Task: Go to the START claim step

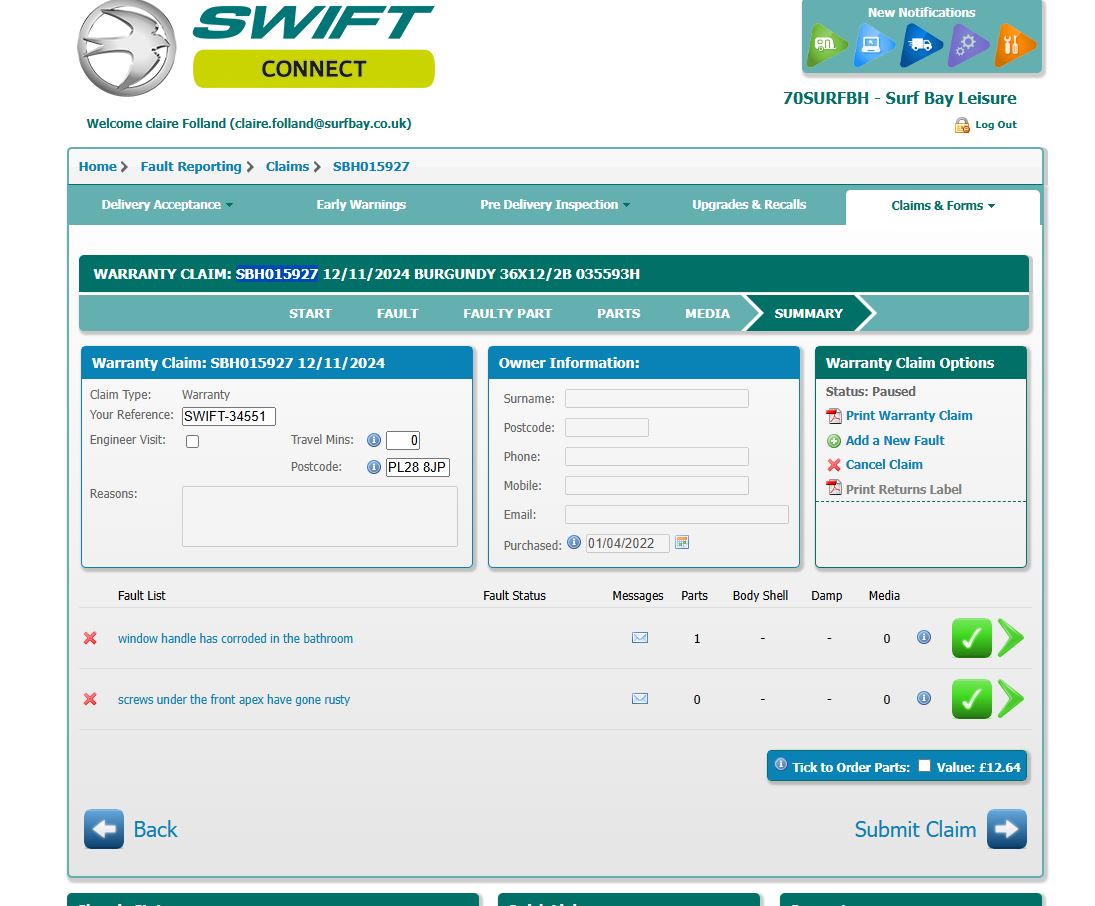Action: click(x=310, y=314)
